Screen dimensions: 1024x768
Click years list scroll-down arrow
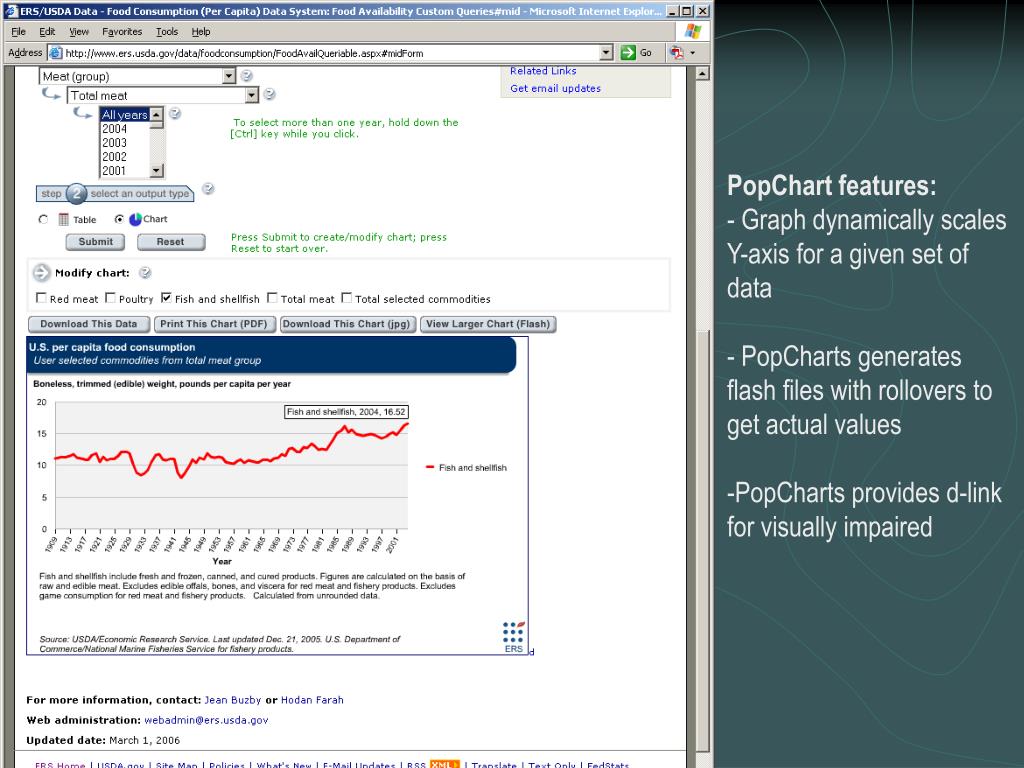click(x=156, y=171)
